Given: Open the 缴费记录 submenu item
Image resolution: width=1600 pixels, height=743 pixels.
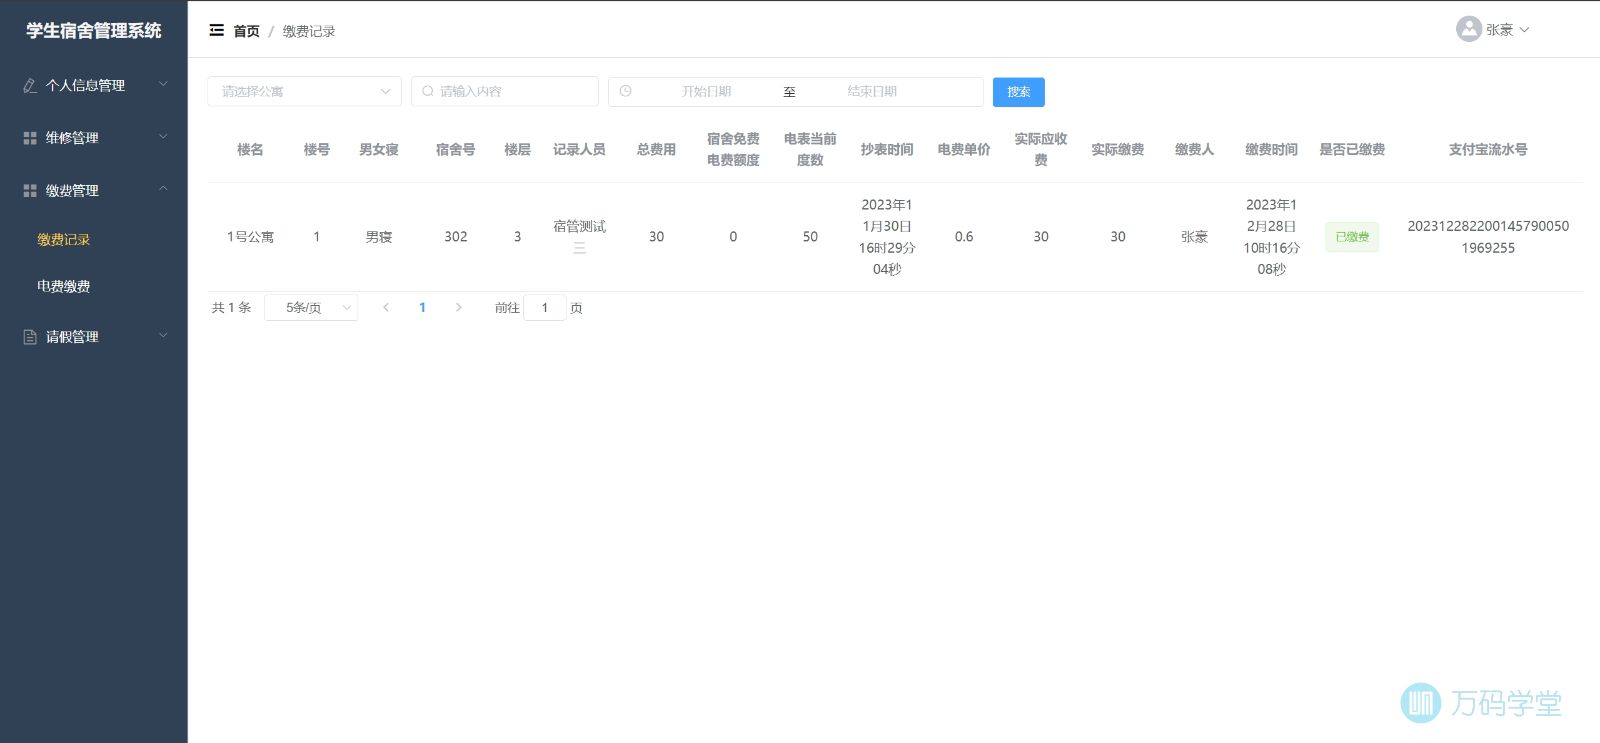Looking at the screenshot, I should point(64,239).
